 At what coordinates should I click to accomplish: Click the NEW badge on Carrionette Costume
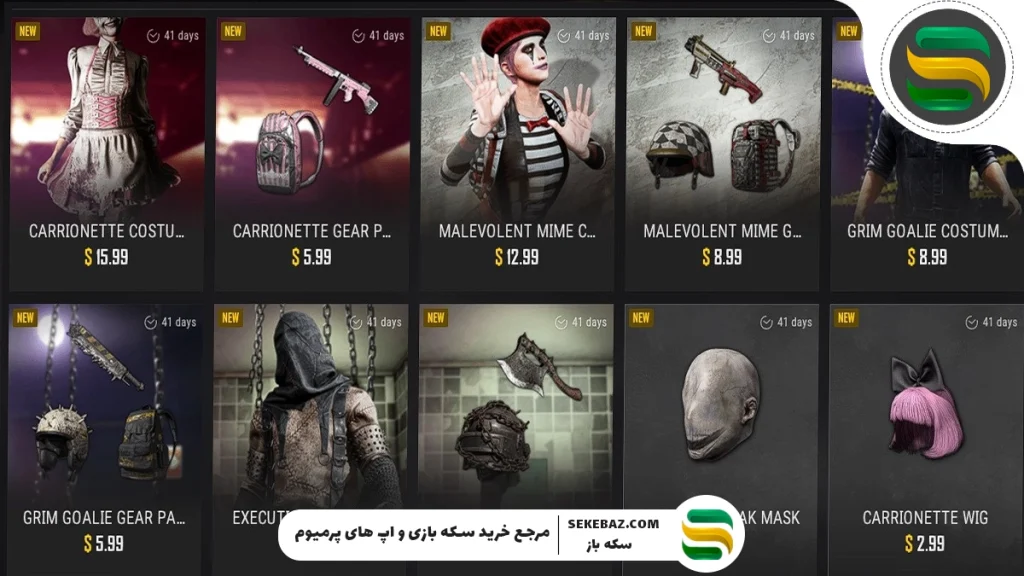pos(28,31)
